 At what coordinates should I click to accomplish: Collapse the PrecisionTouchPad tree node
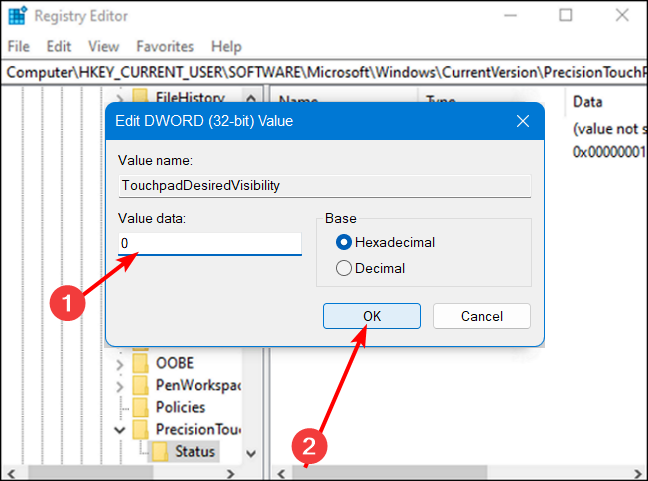point(120,429)
